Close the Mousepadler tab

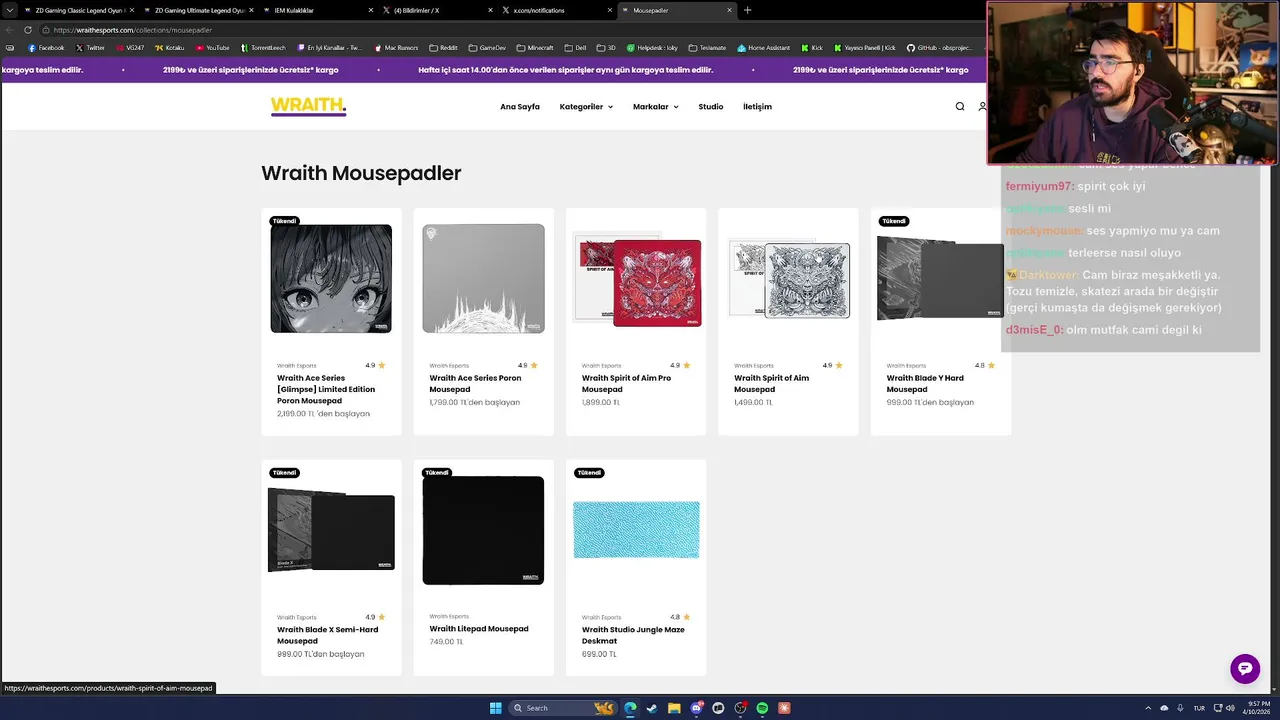tap(729, 10)
